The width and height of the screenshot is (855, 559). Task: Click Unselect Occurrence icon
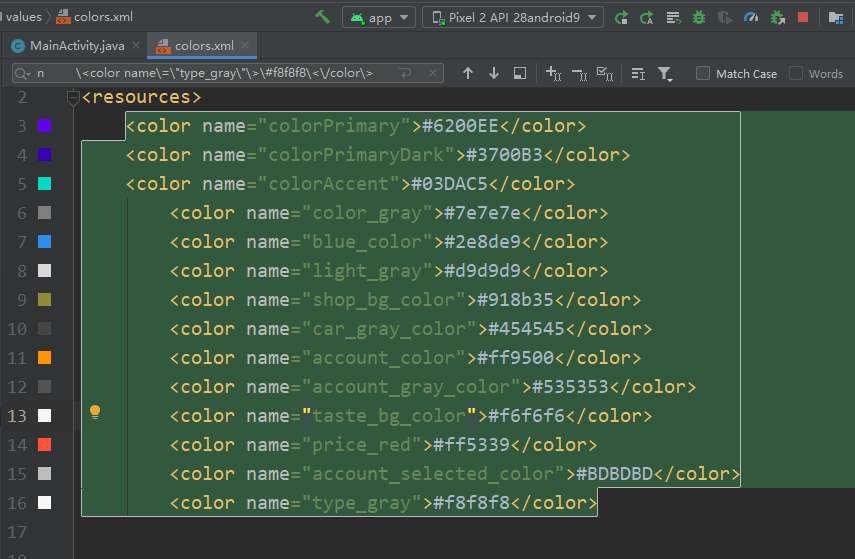[x=579, y=74]
